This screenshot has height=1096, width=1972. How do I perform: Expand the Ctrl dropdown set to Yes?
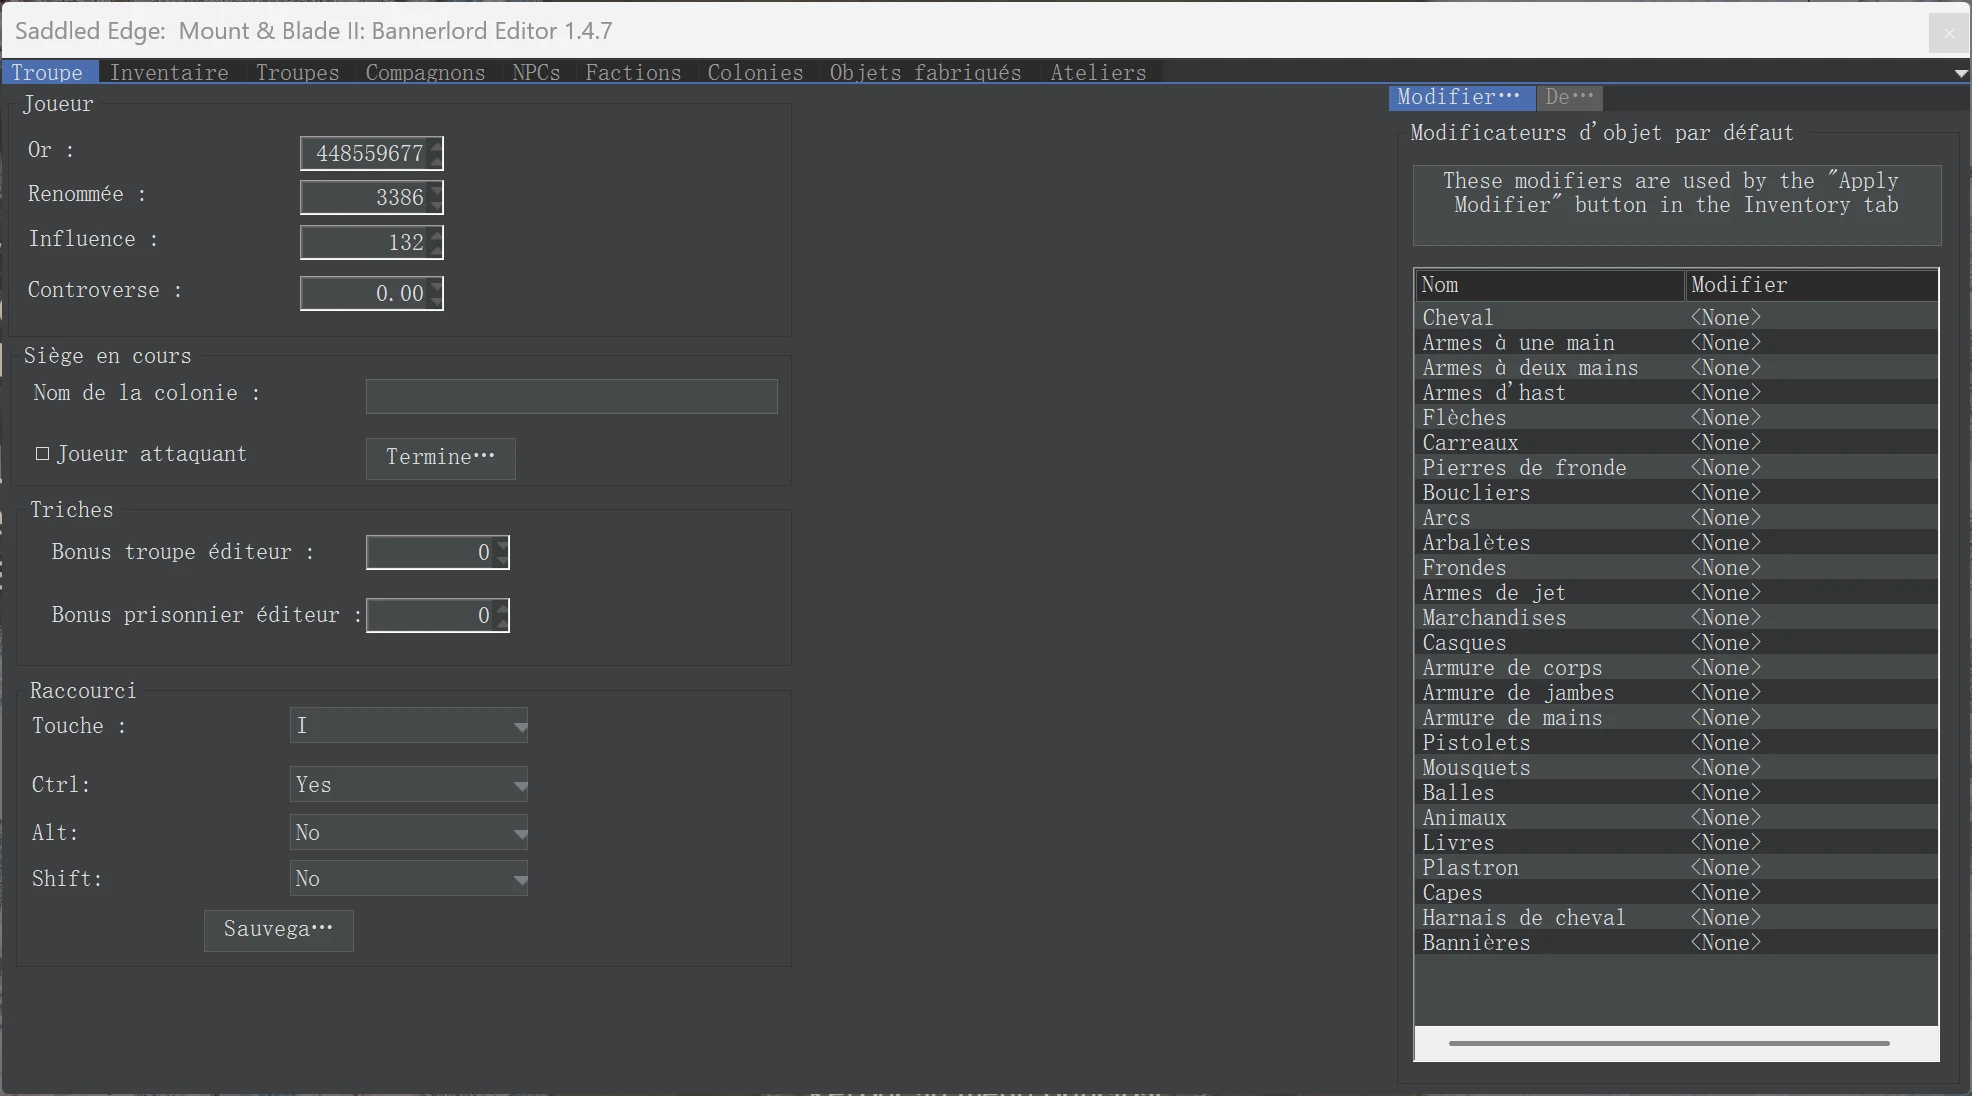click(x=409, y=785)
